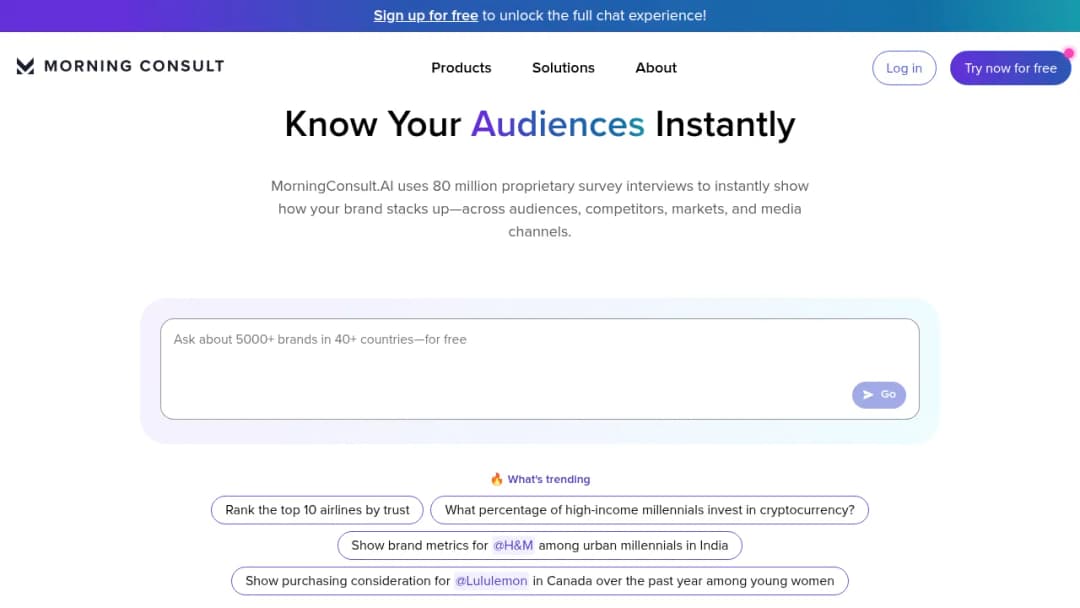
Task: Click the 'What's trending' label
Action: (549, 479)
